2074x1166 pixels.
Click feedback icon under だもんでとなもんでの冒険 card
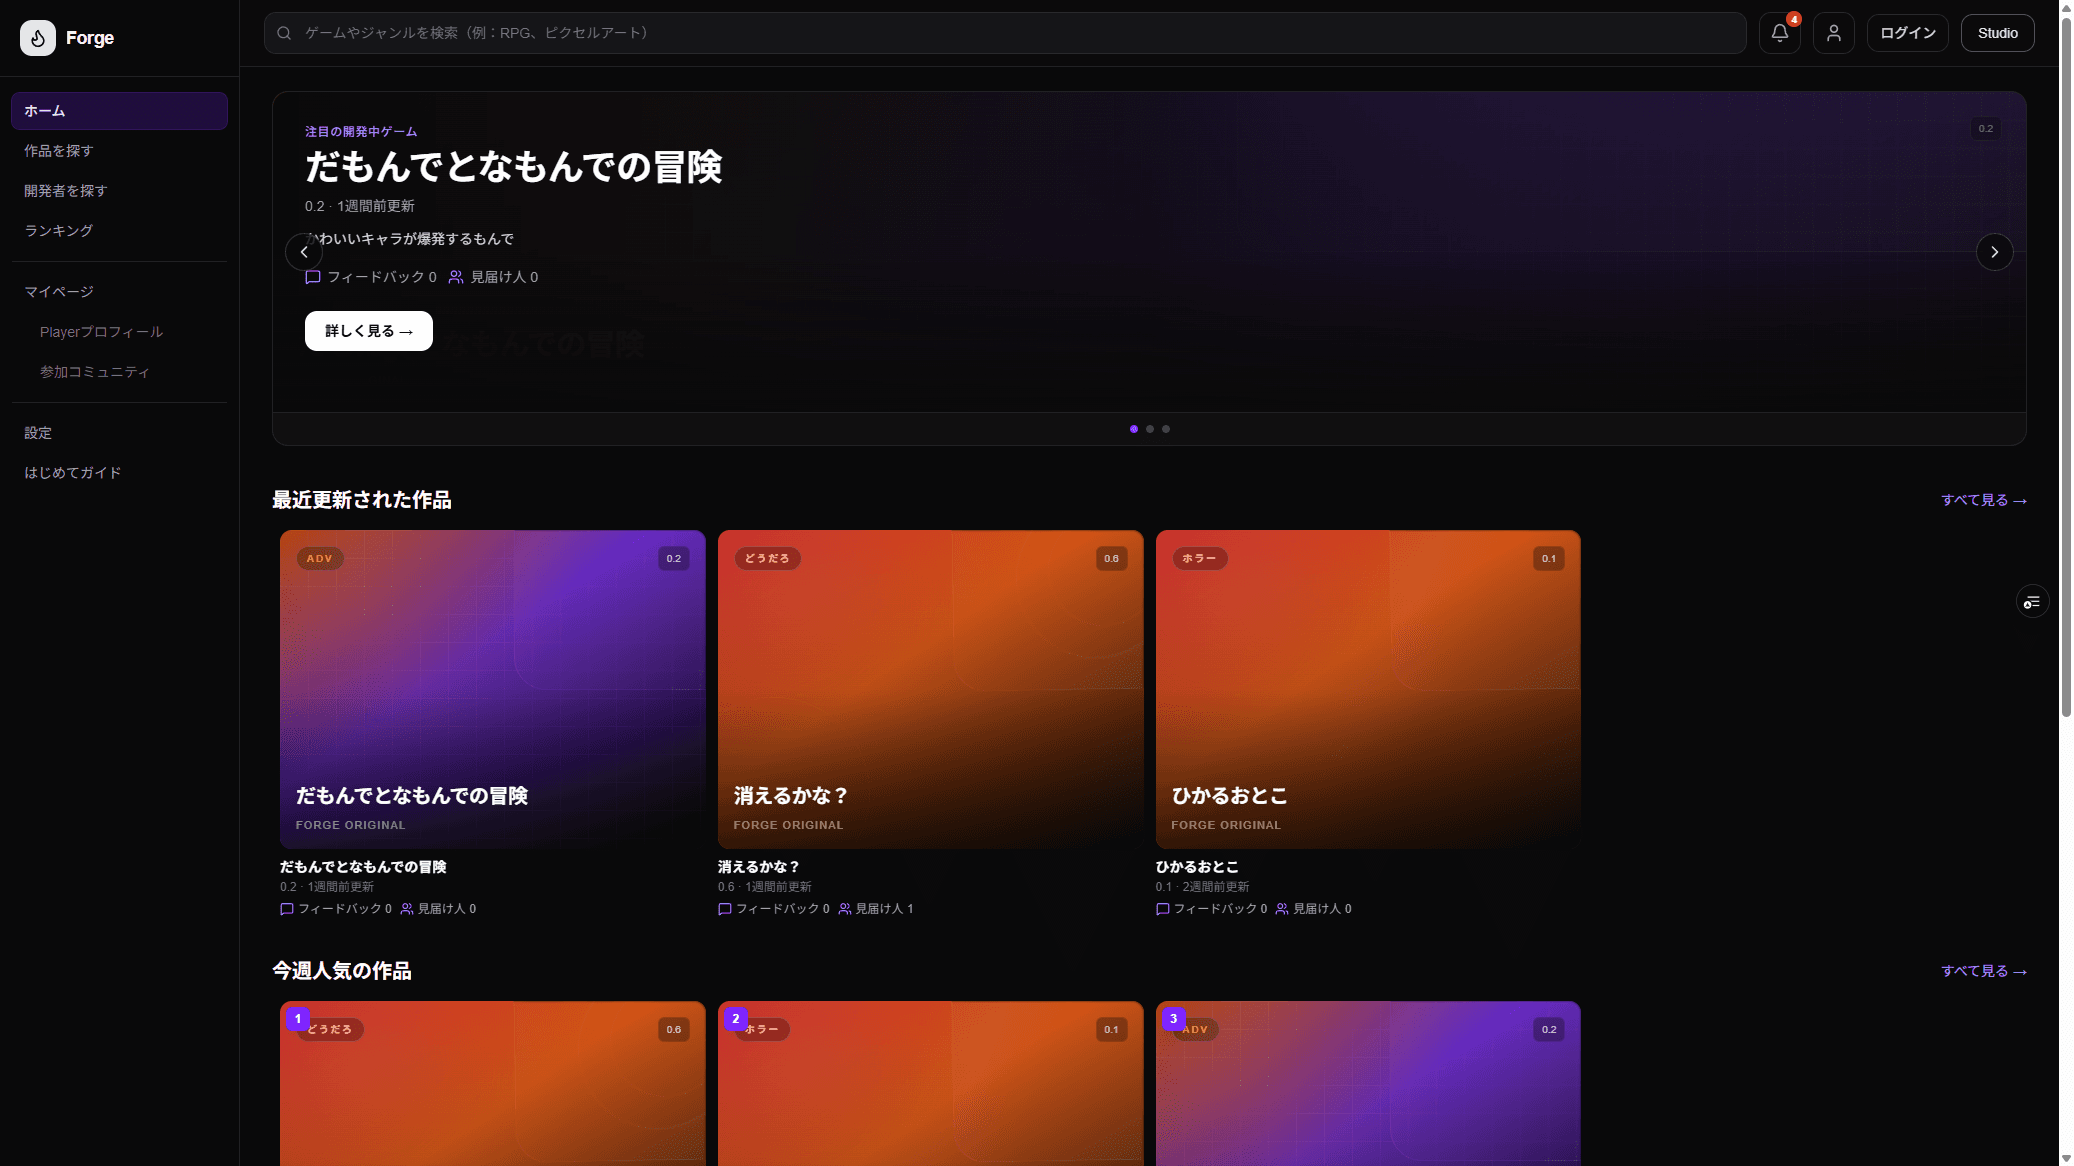coord(287,909)
